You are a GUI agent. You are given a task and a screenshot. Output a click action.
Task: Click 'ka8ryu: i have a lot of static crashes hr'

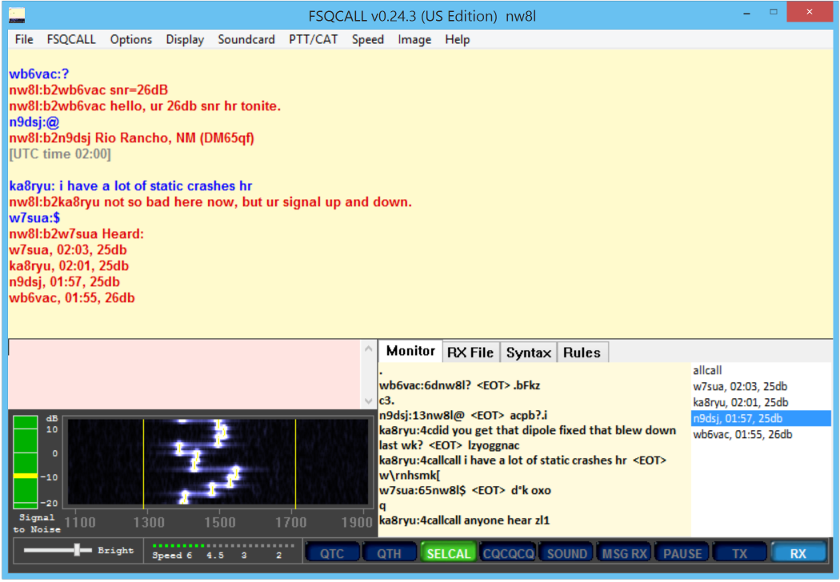(x=130, y=186)
